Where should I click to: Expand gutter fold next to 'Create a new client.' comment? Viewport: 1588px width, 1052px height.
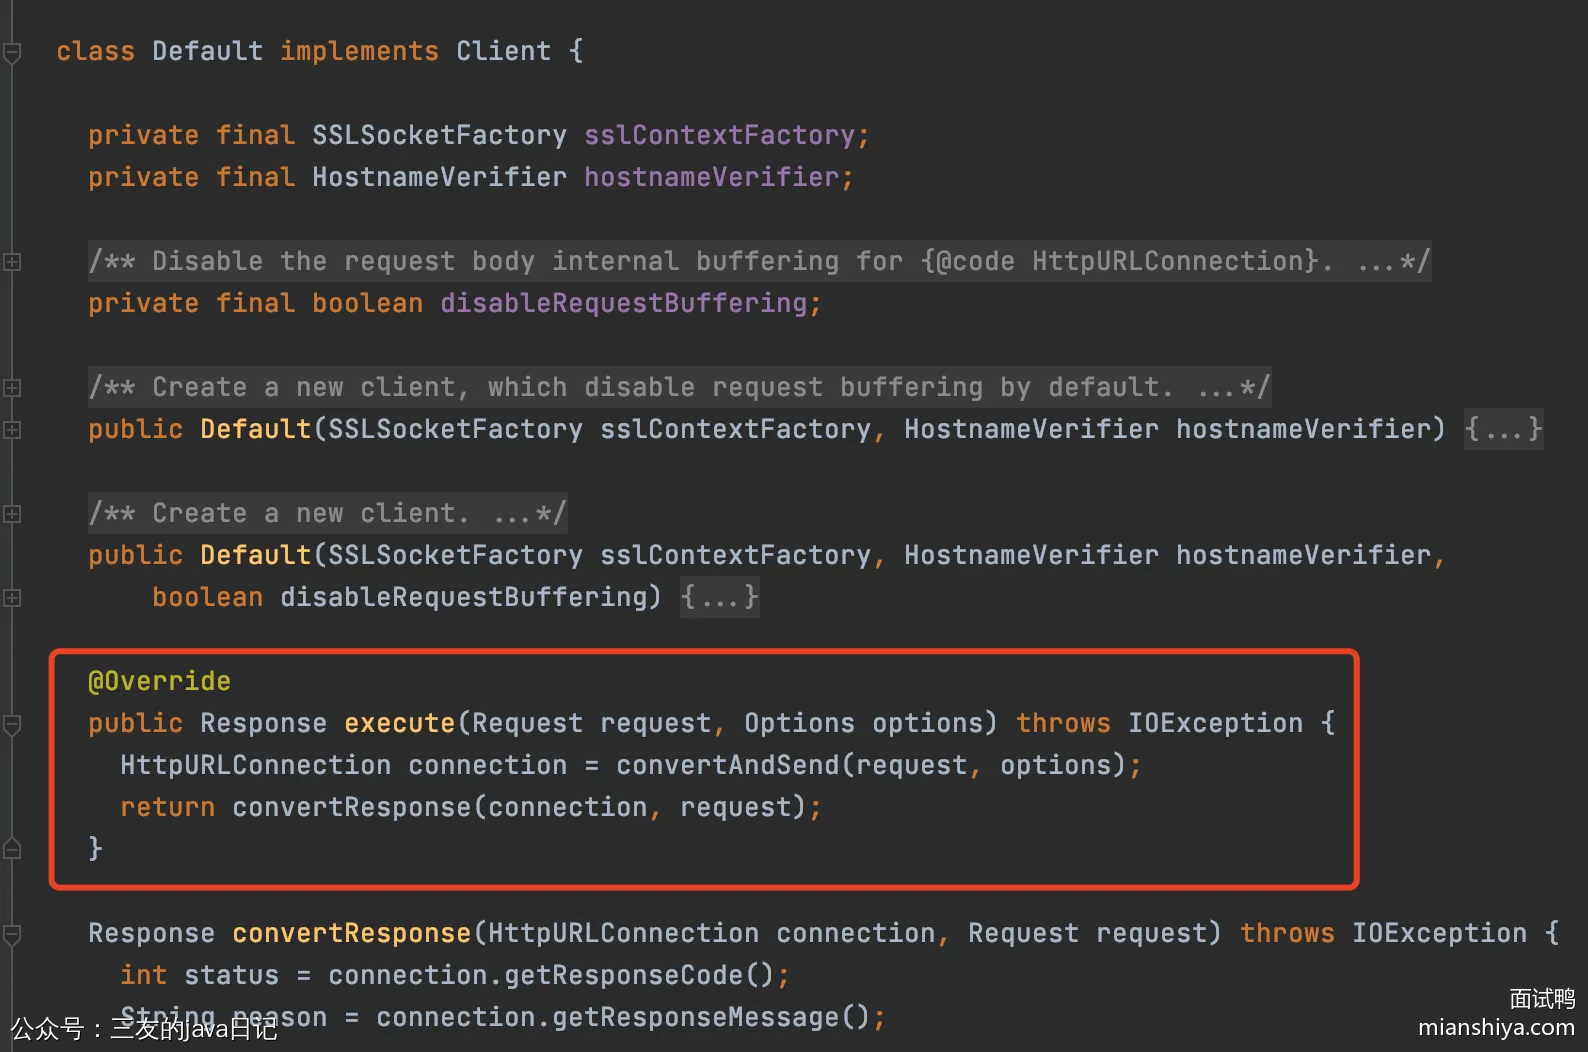click(12, 514)
